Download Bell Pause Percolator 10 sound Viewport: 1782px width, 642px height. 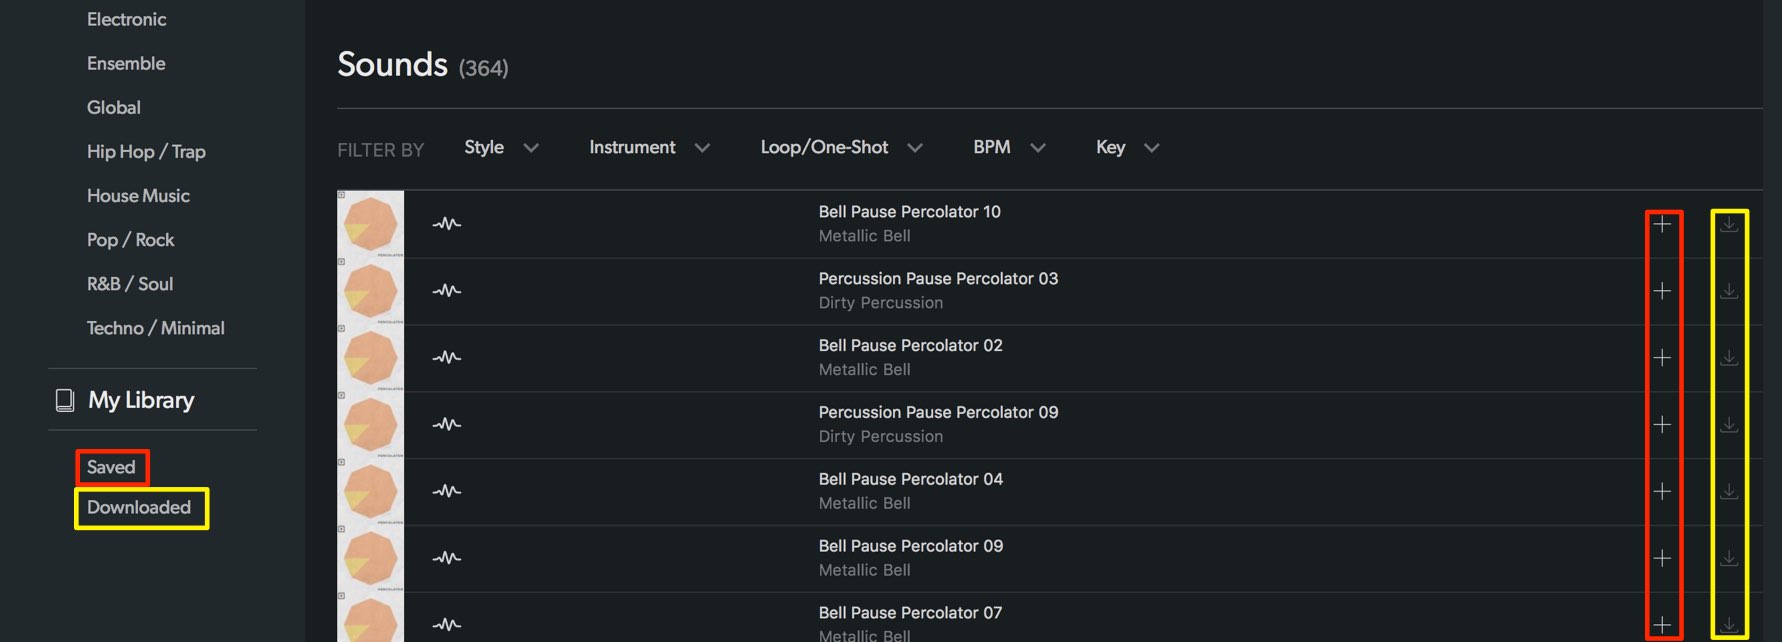(x=1729, y=224)
